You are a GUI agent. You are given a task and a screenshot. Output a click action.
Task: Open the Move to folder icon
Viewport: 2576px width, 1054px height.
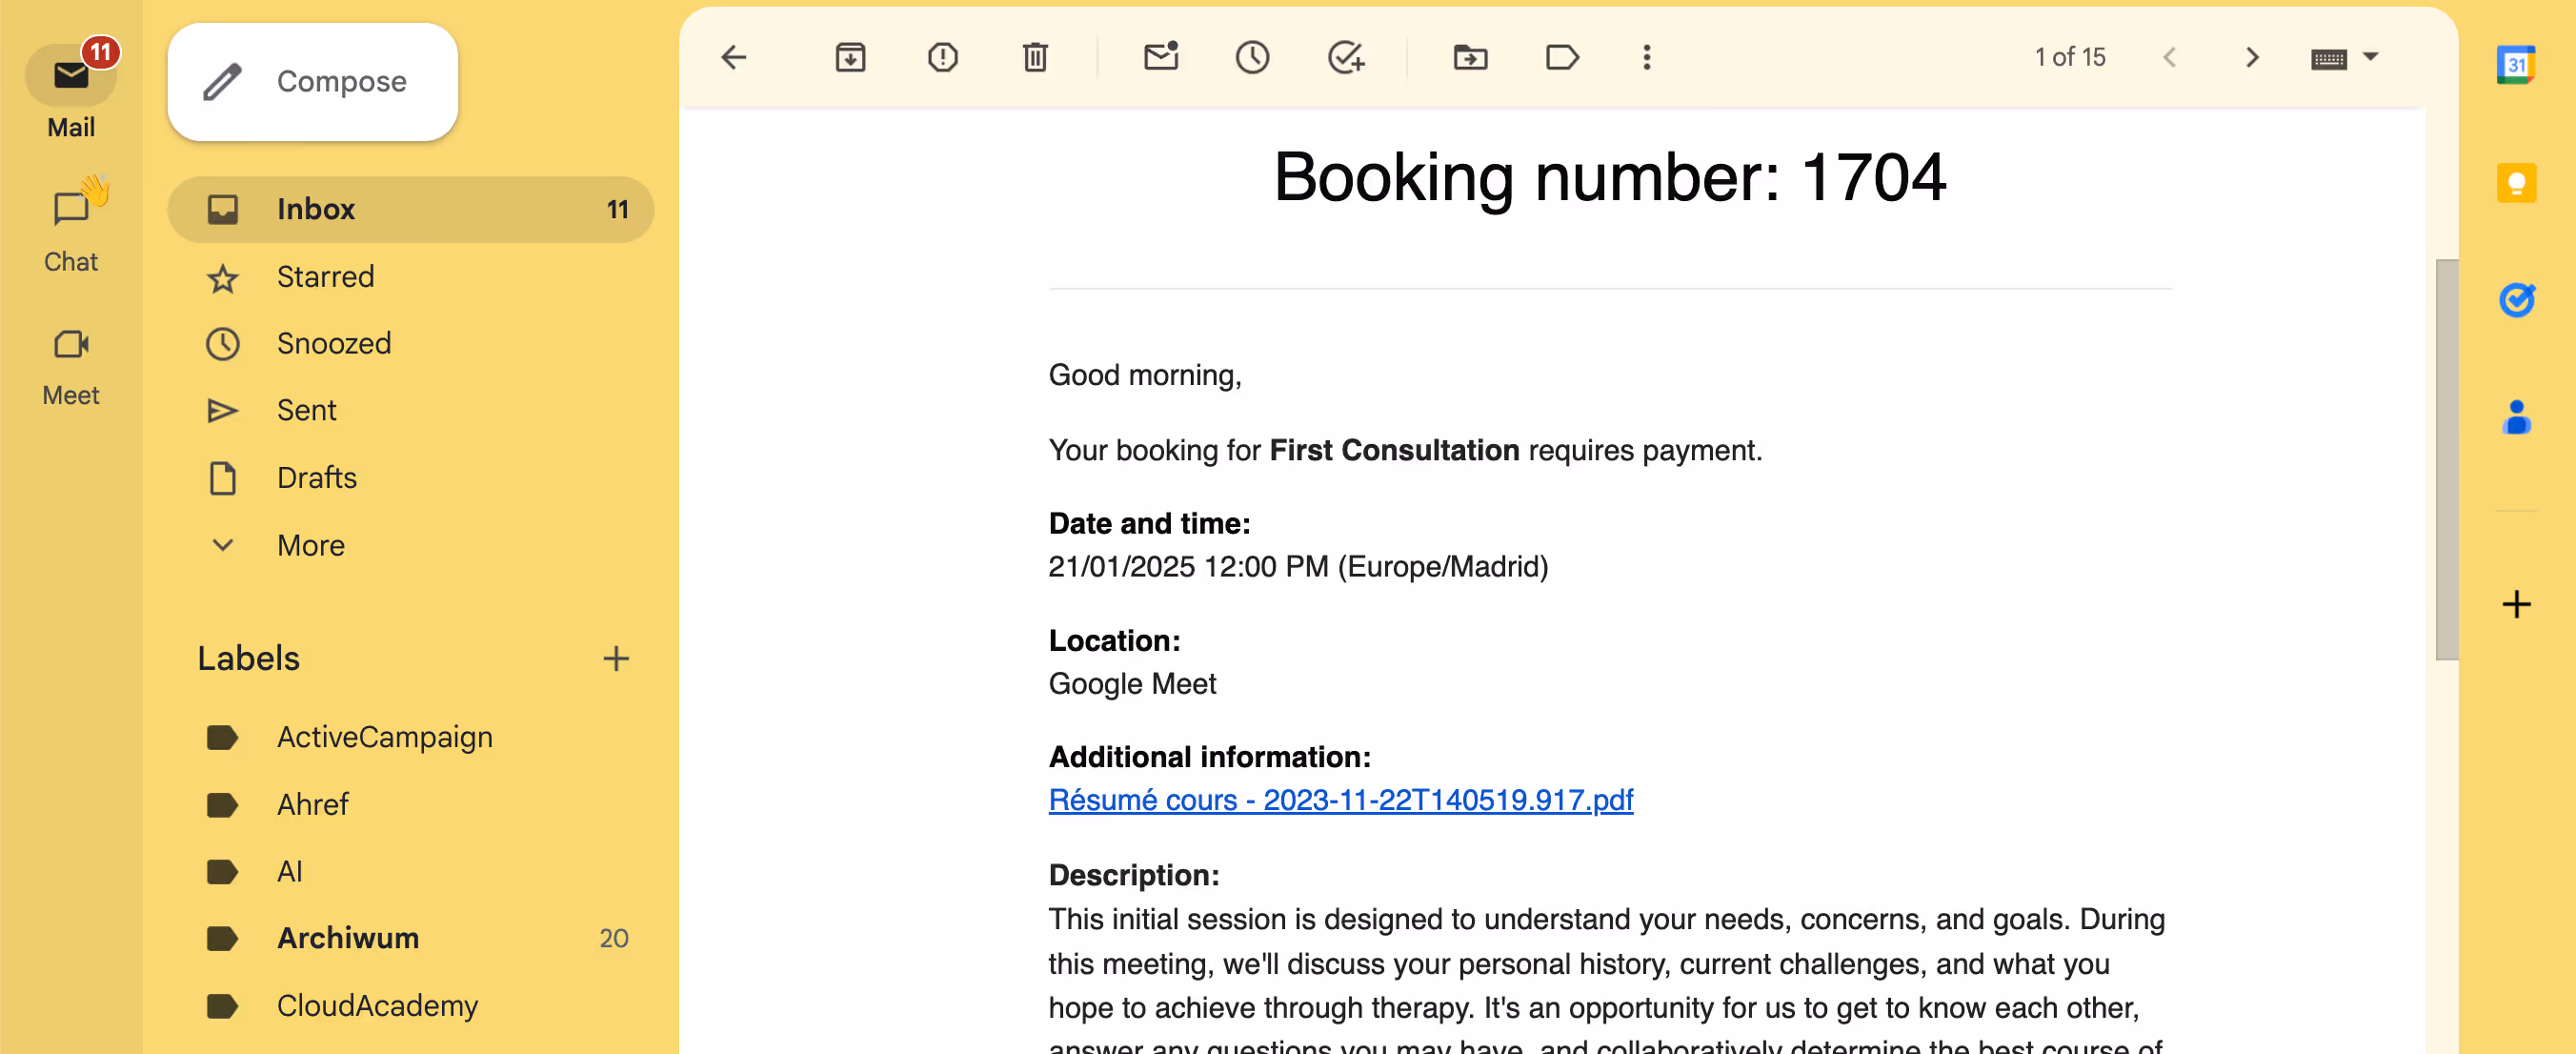1470,57
